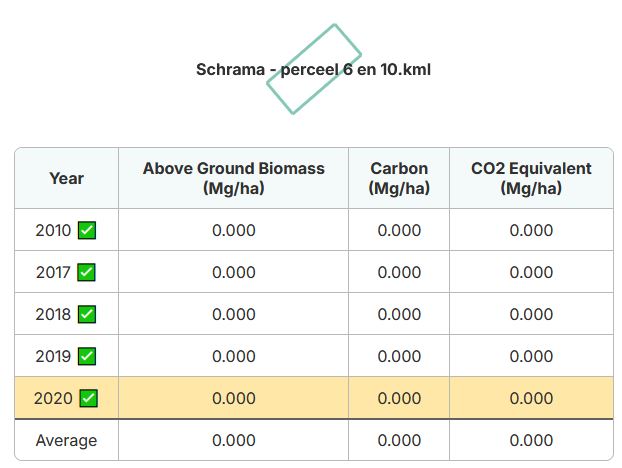
Task: Disable the 2019 year checkbox
Action: tap(87, 356)
